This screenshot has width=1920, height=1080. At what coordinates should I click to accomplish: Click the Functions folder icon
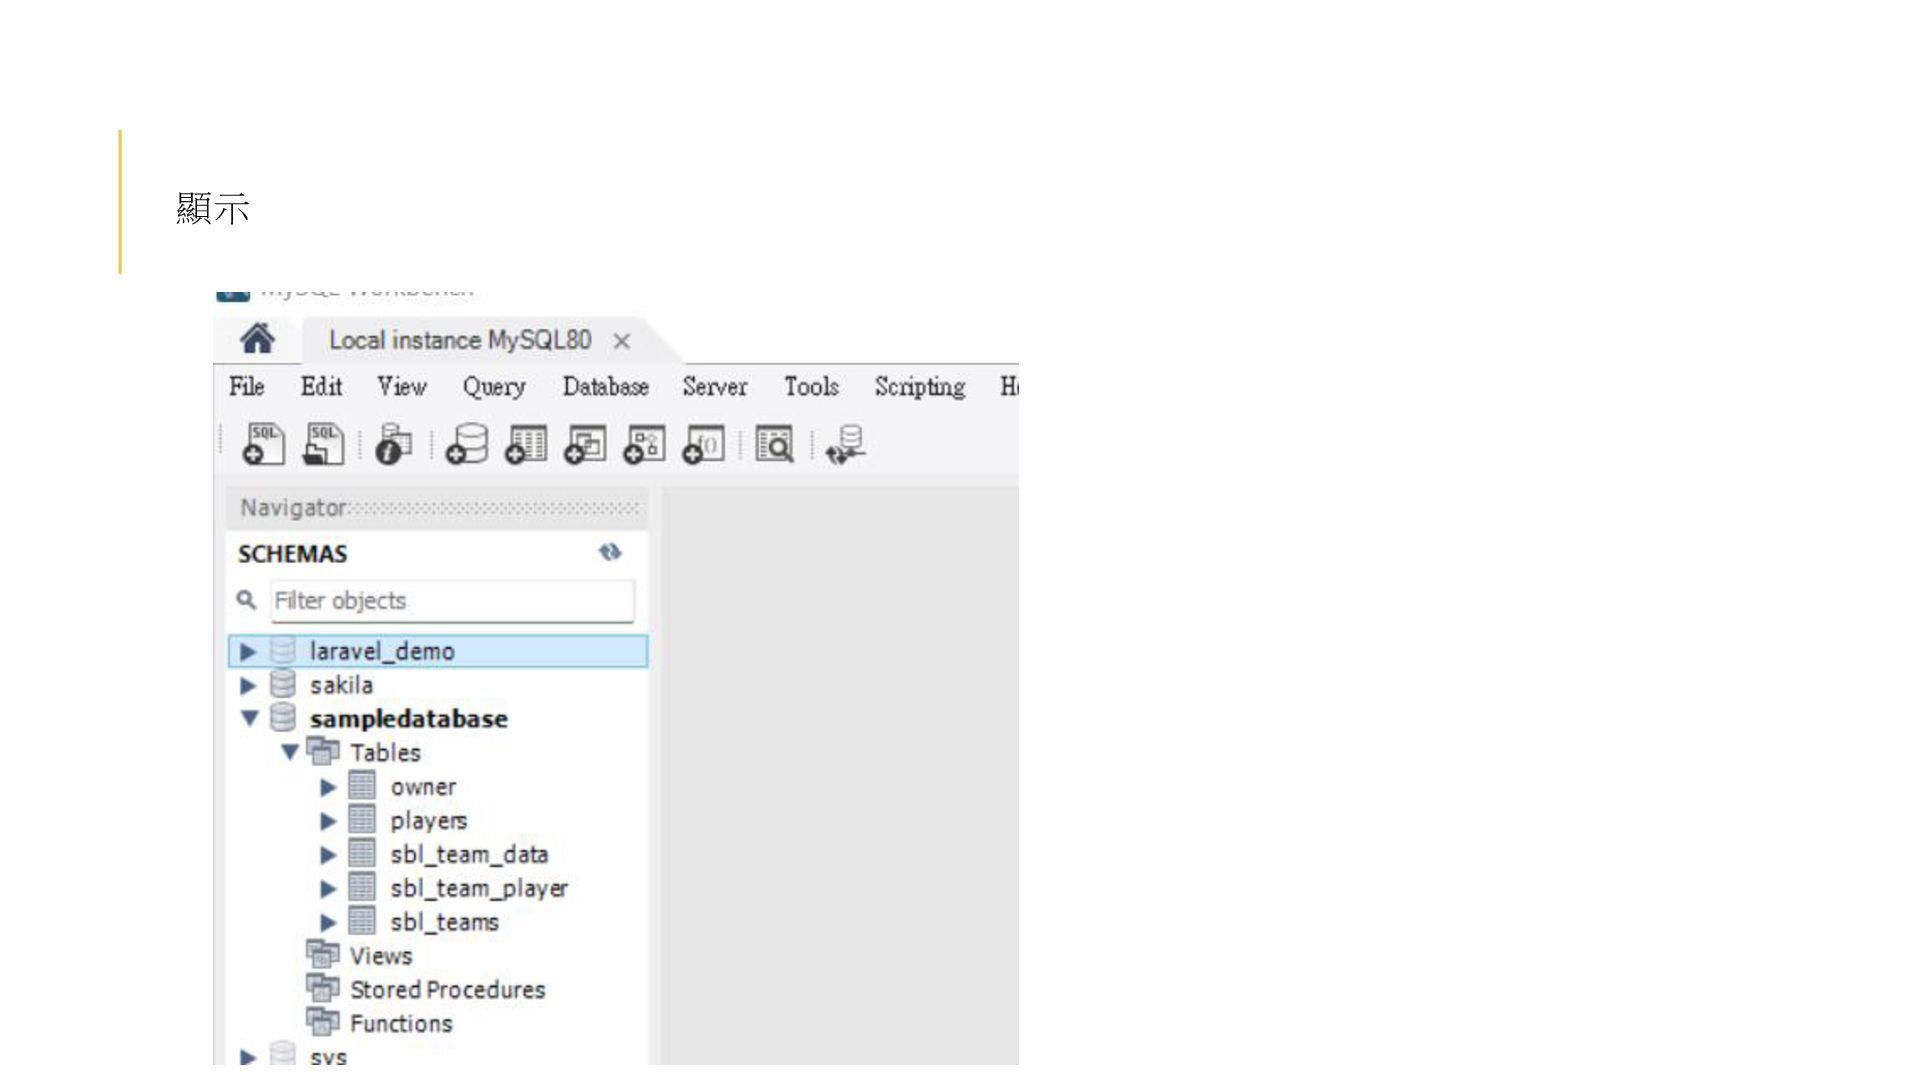[322, 1023]
